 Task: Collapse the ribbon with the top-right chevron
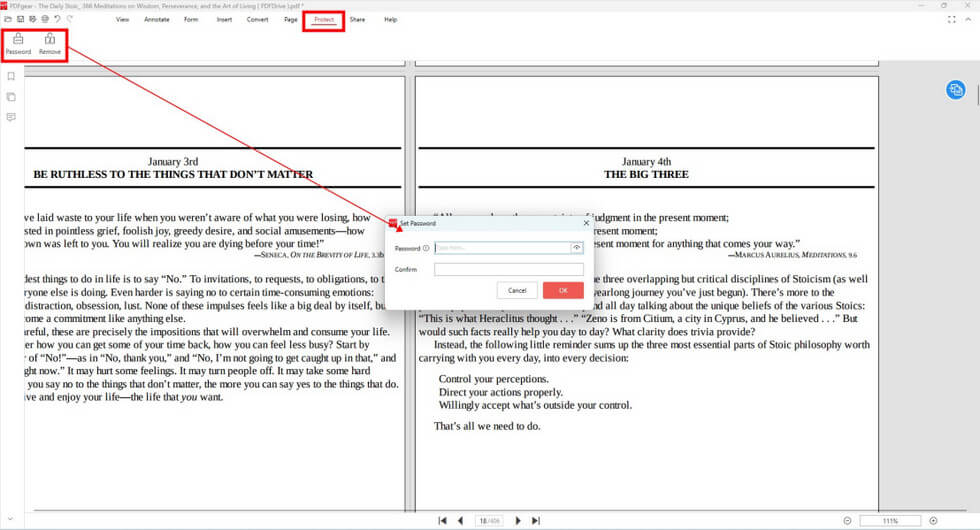(x=968, y=19)
